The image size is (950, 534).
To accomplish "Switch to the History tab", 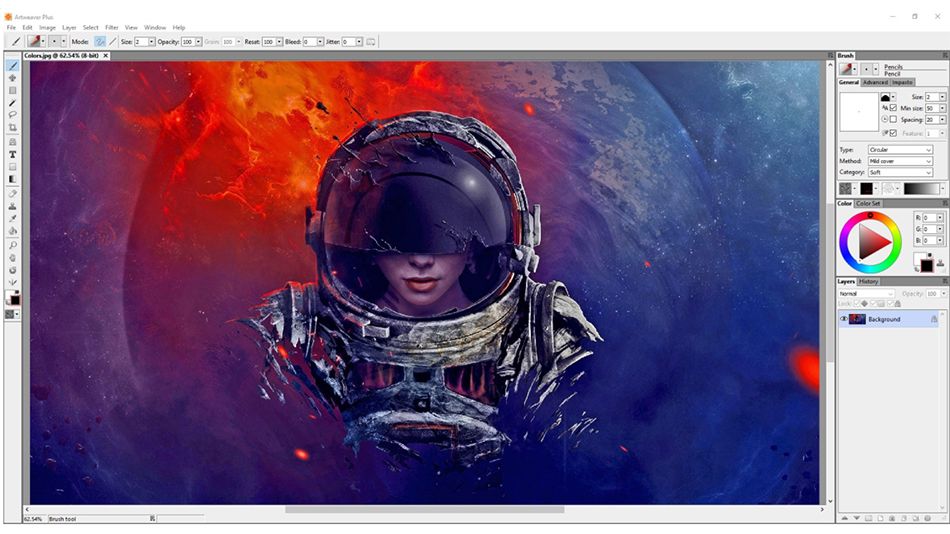I will point(868,281).
